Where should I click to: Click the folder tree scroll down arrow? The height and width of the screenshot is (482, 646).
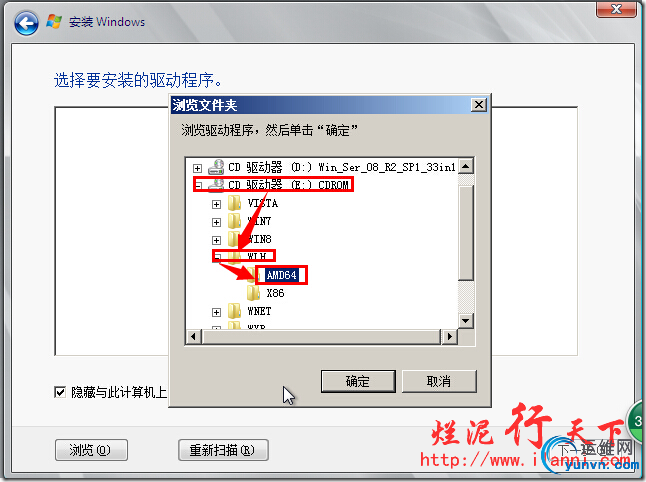point(466,321)
